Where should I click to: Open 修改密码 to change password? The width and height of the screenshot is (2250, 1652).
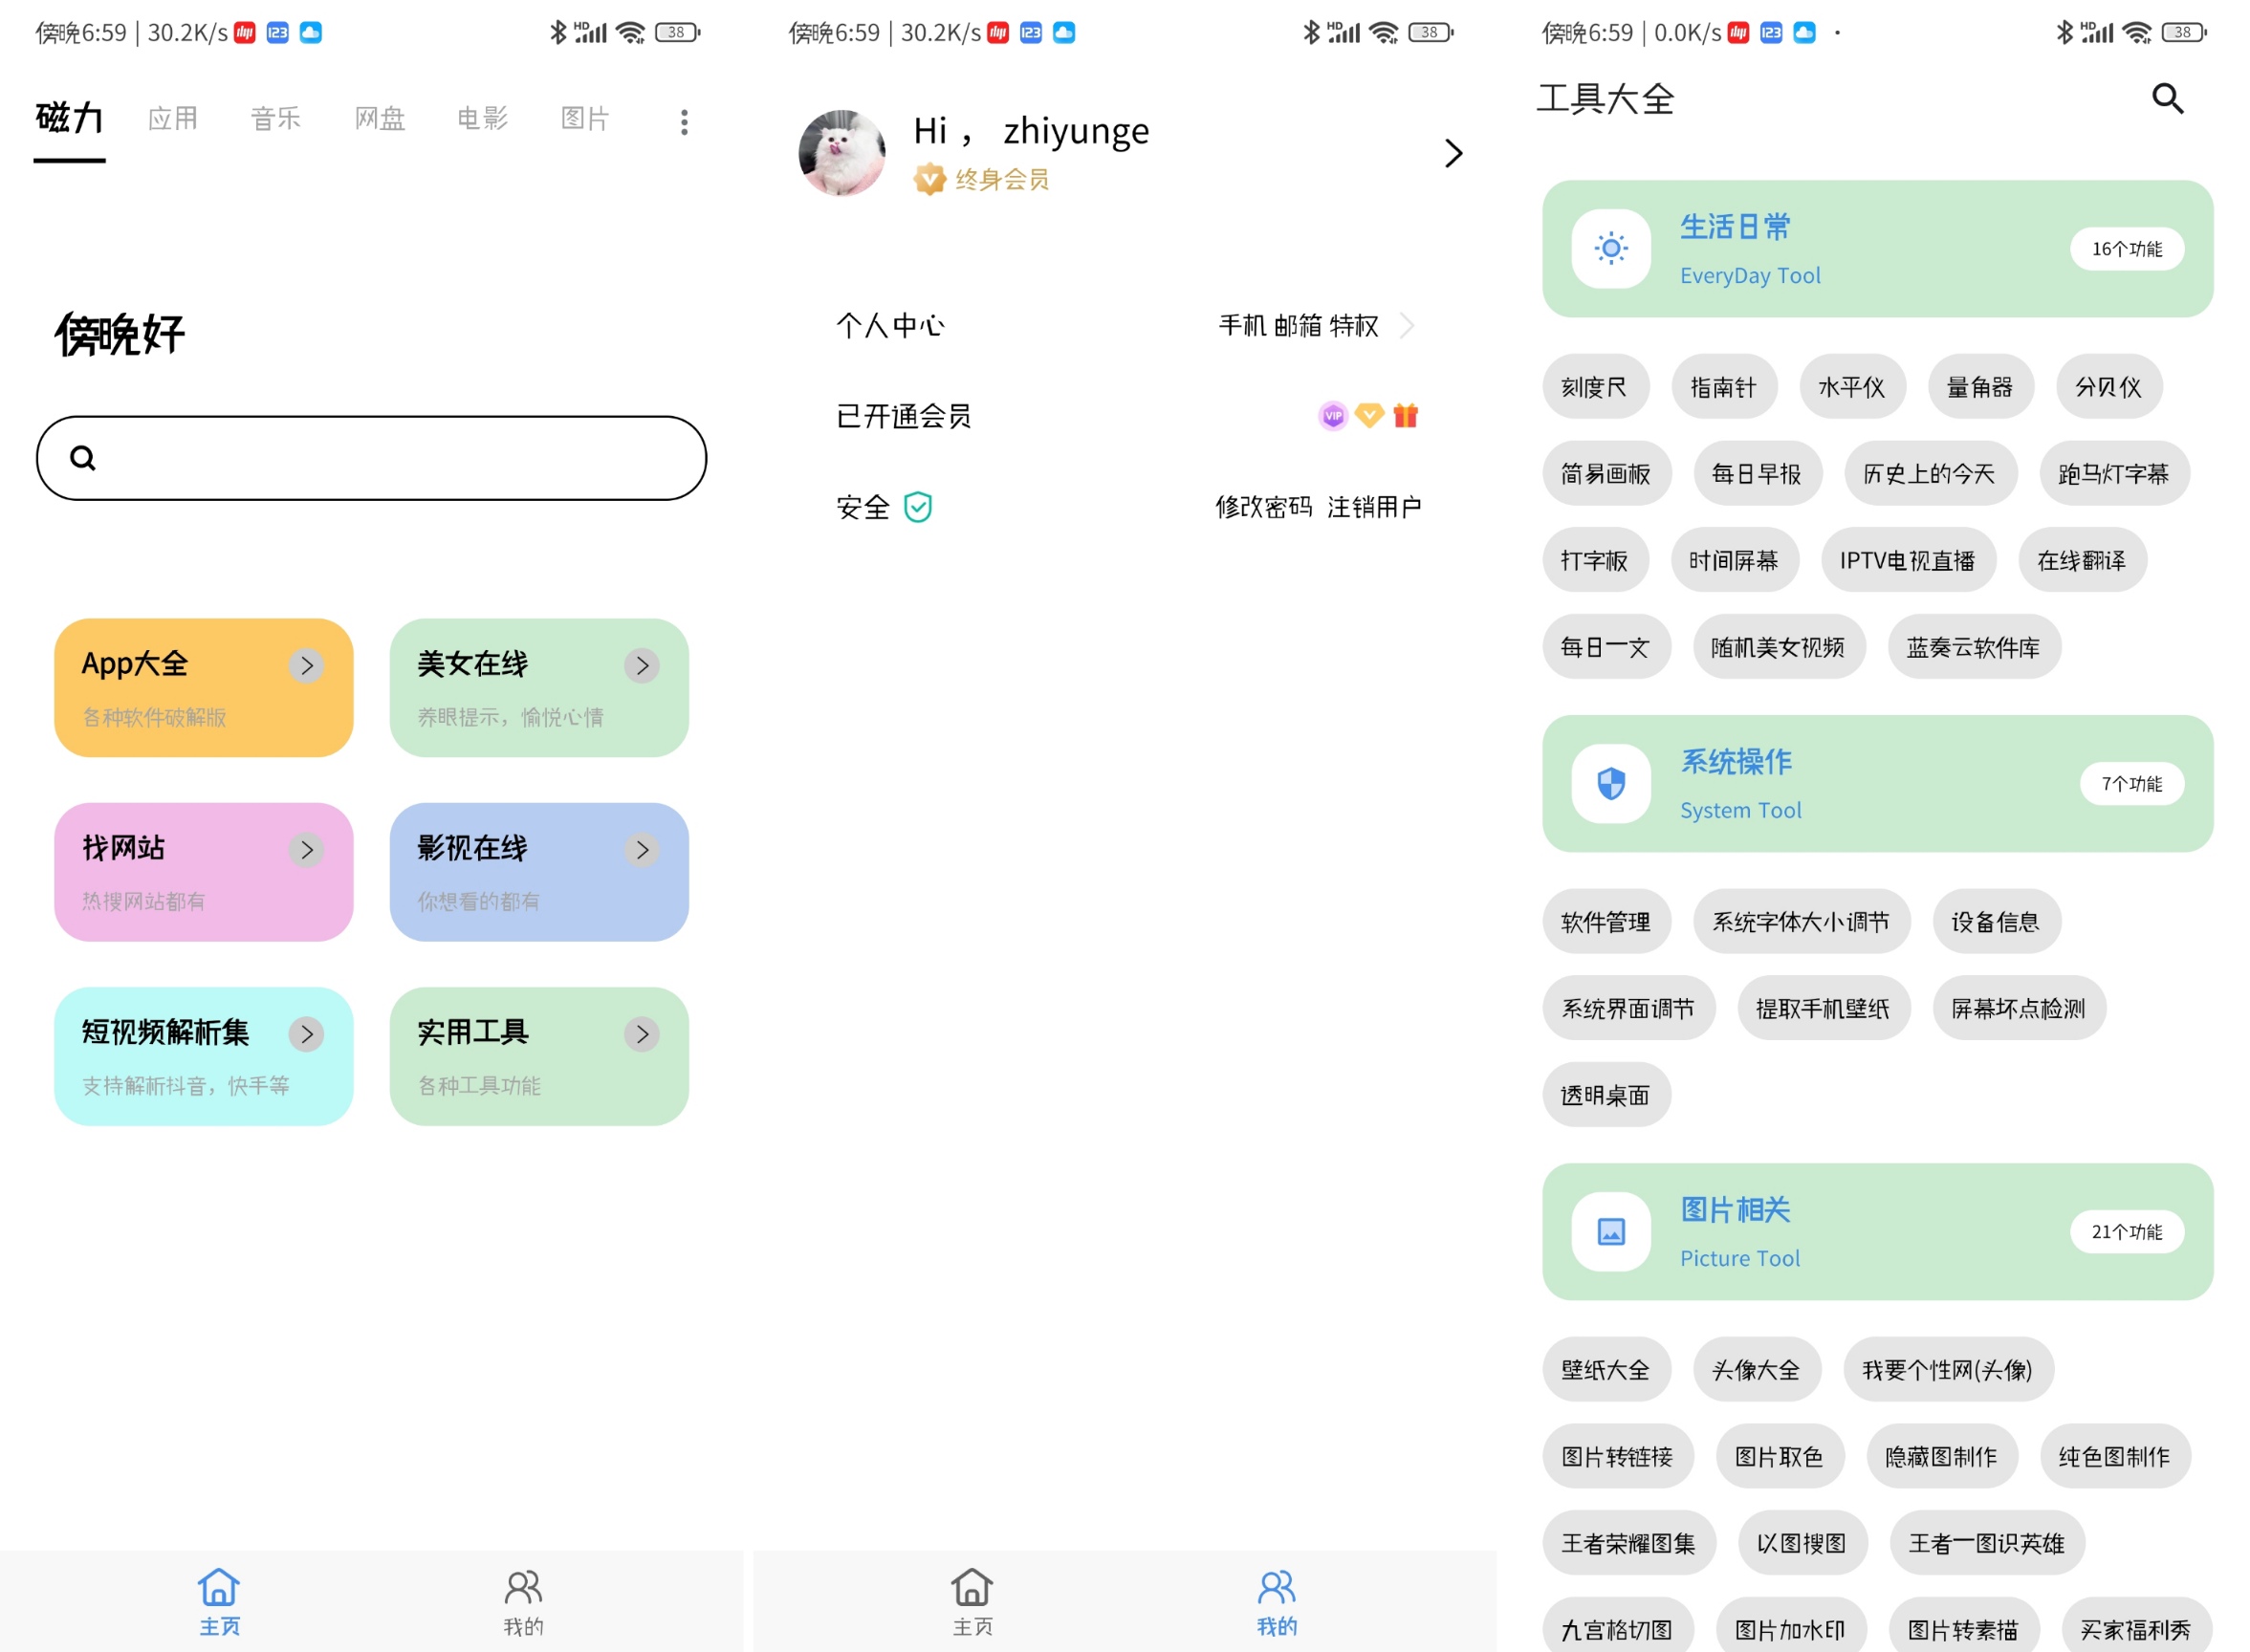point(1264,507)
